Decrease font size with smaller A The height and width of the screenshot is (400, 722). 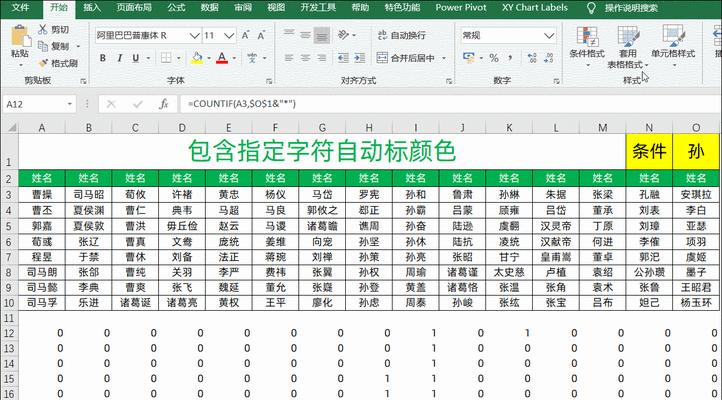click(x=261, y=35)
